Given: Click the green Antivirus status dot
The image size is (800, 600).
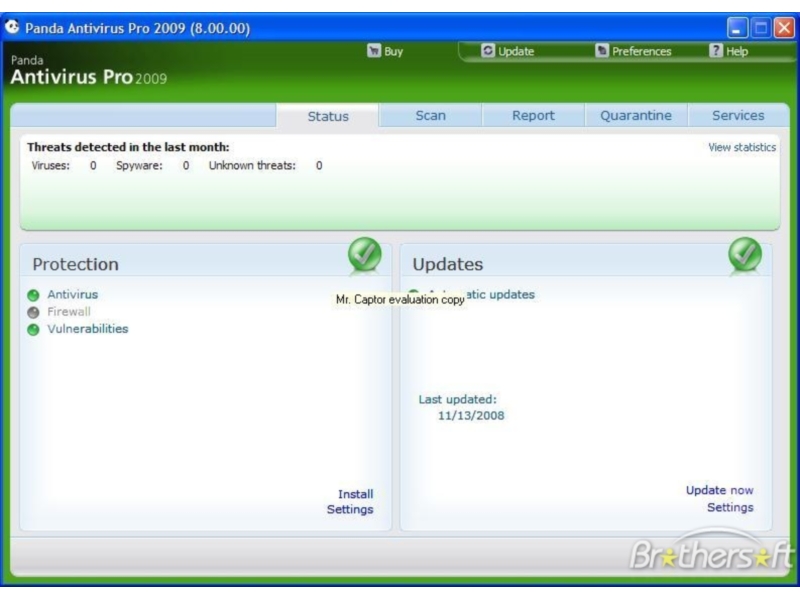Looking at the screenshot, I should click(x=33, y=295).
